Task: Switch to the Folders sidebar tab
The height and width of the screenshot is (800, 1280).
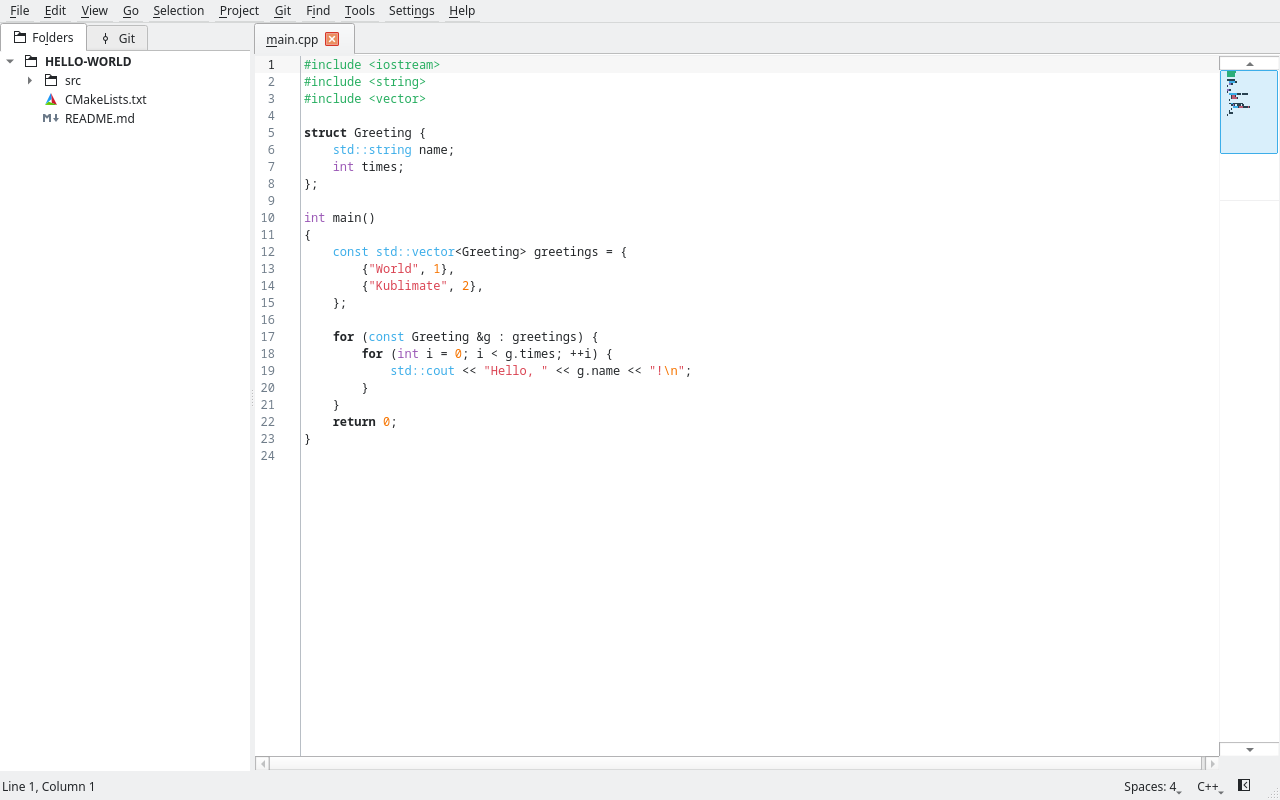Action: (44, 38)
